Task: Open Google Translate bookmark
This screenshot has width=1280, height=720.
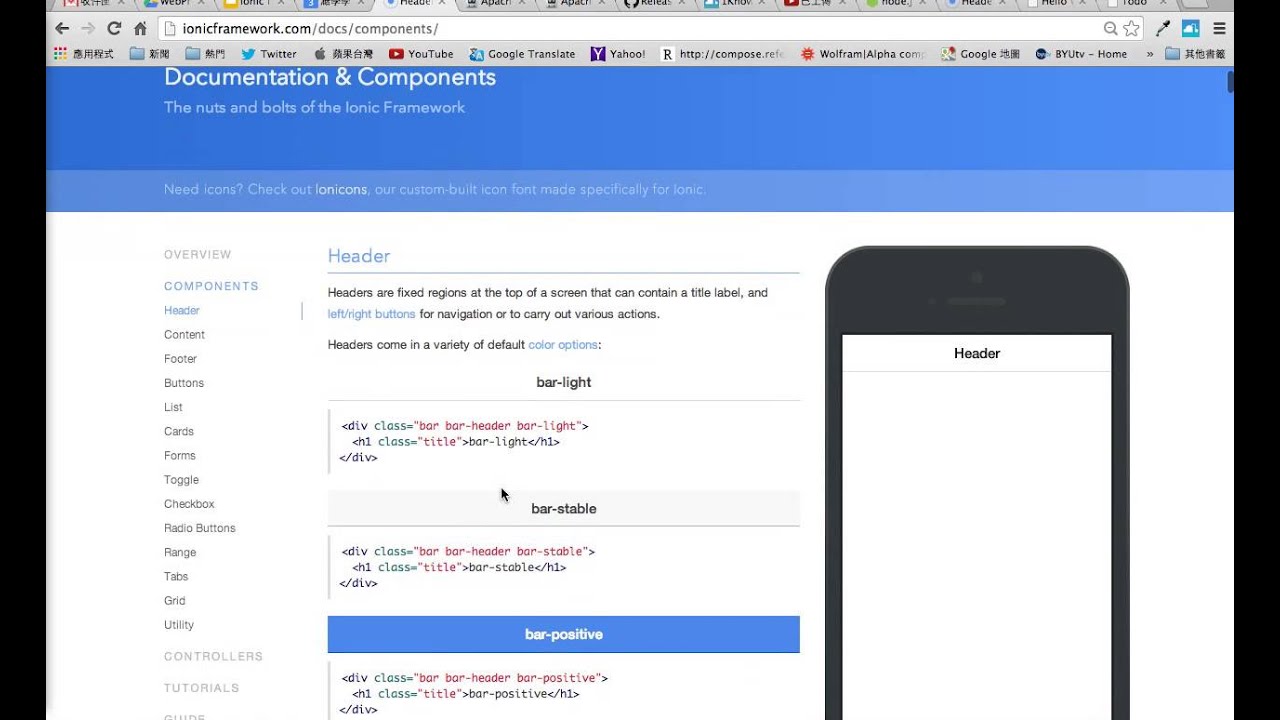Action: [522, 54]
